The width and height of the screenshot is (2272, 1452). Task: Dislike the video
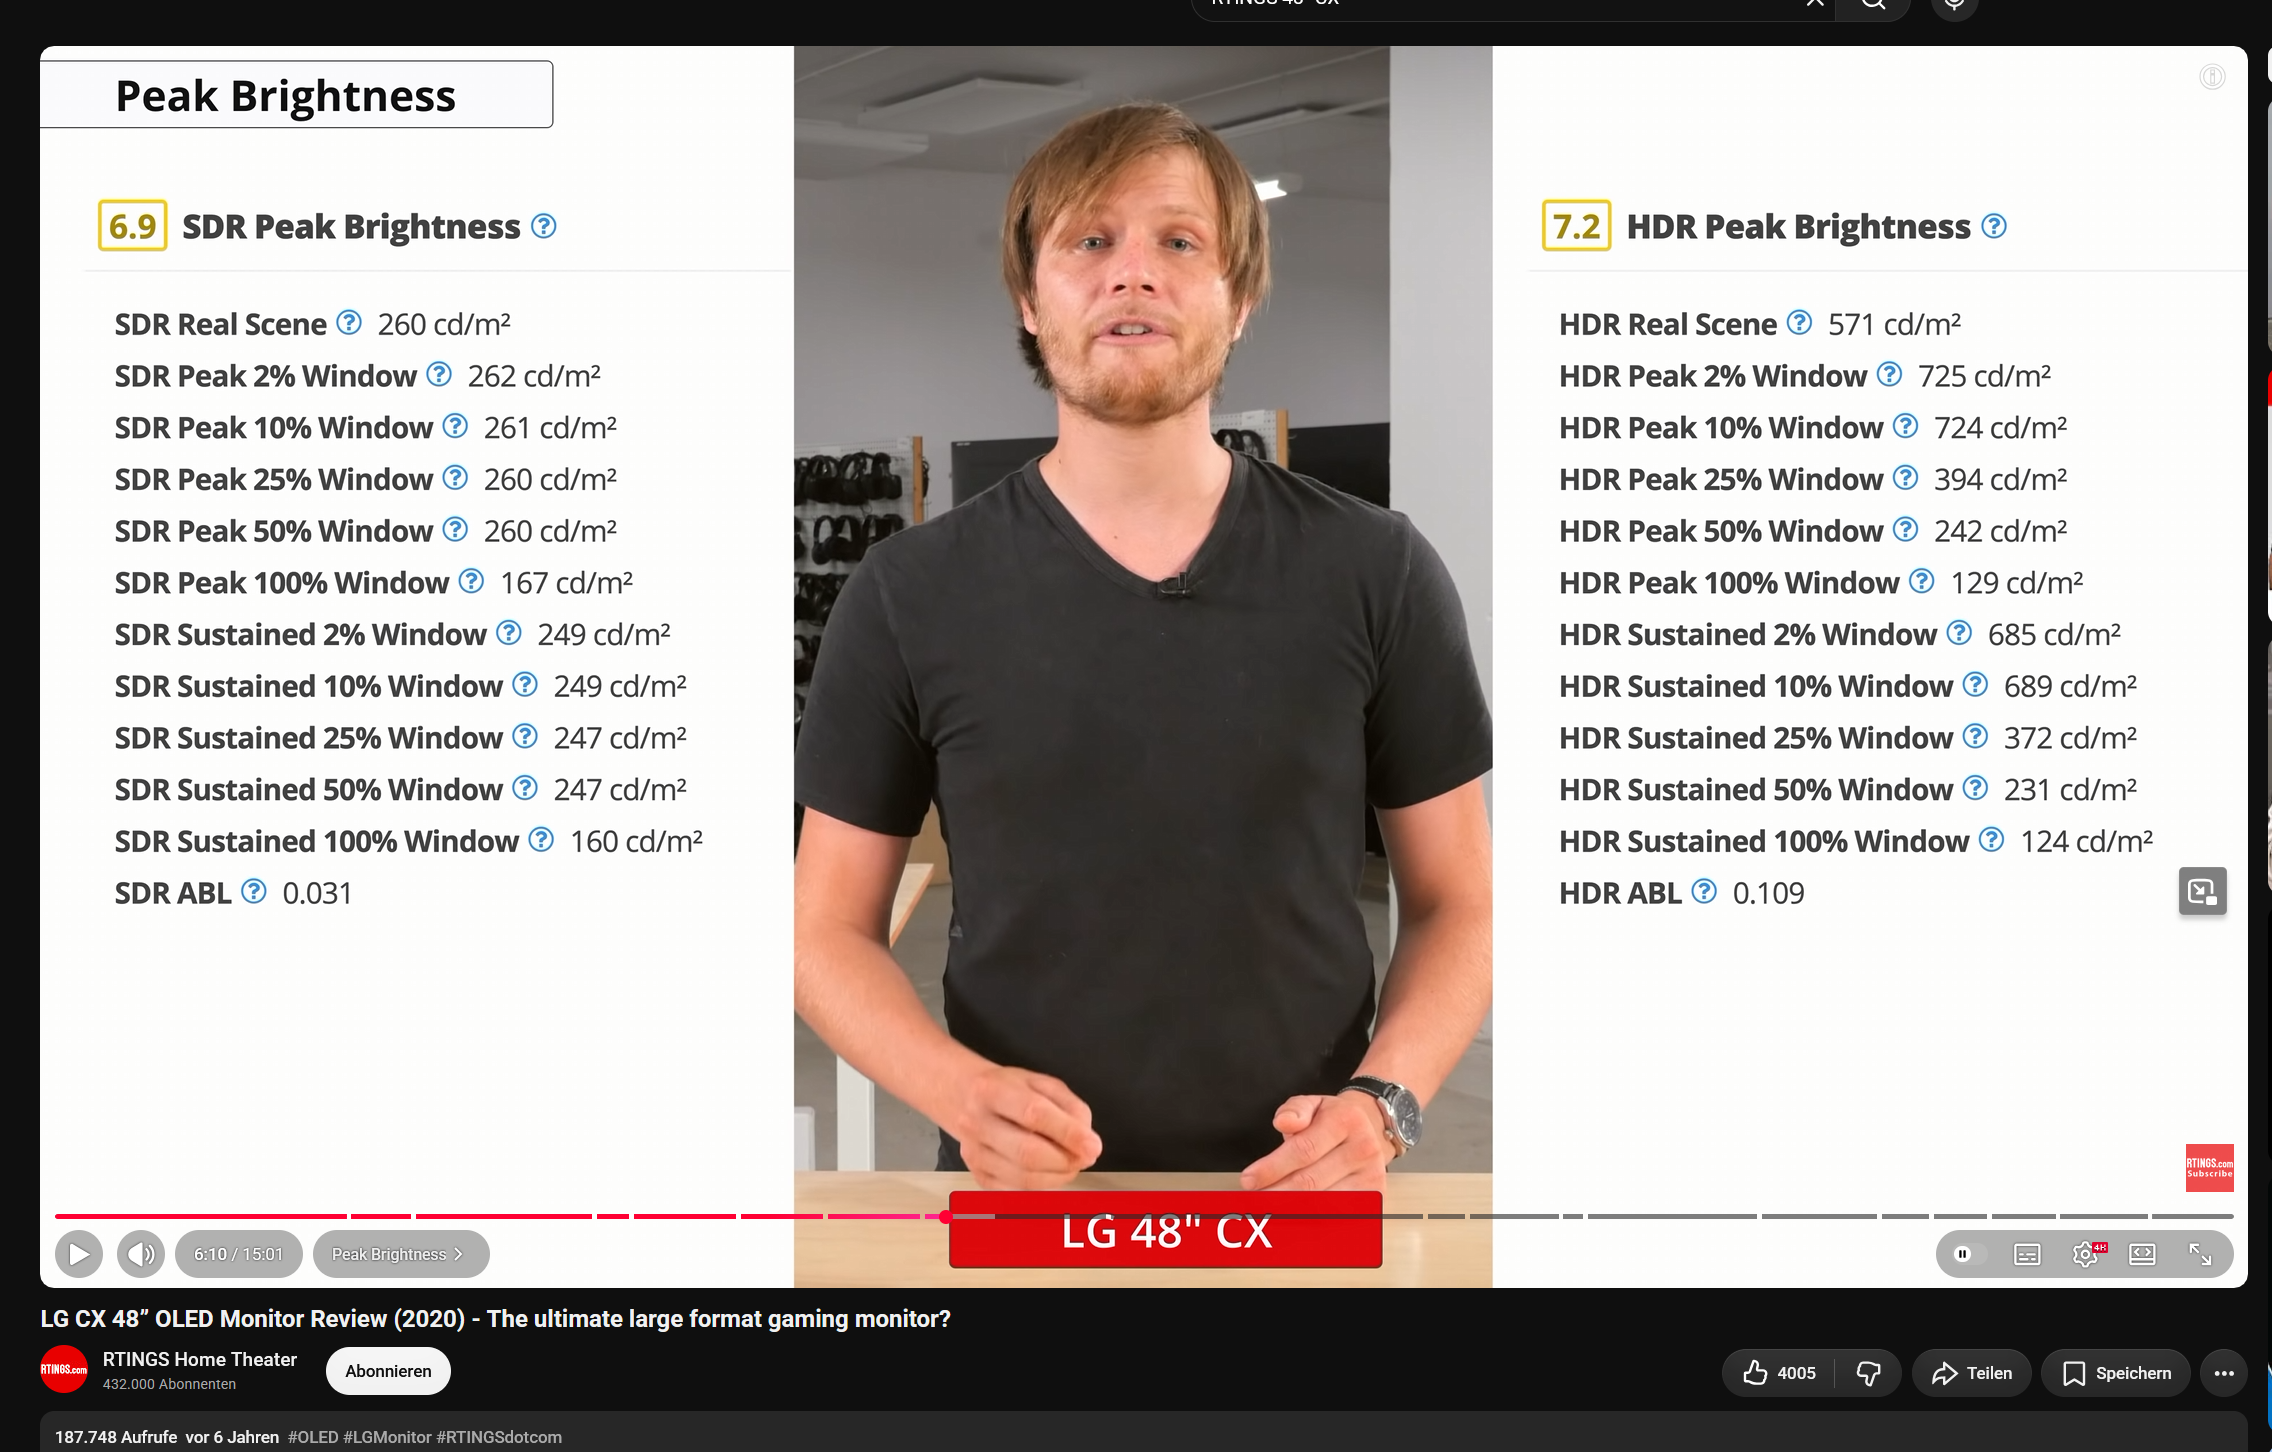pos(1868,1373)
